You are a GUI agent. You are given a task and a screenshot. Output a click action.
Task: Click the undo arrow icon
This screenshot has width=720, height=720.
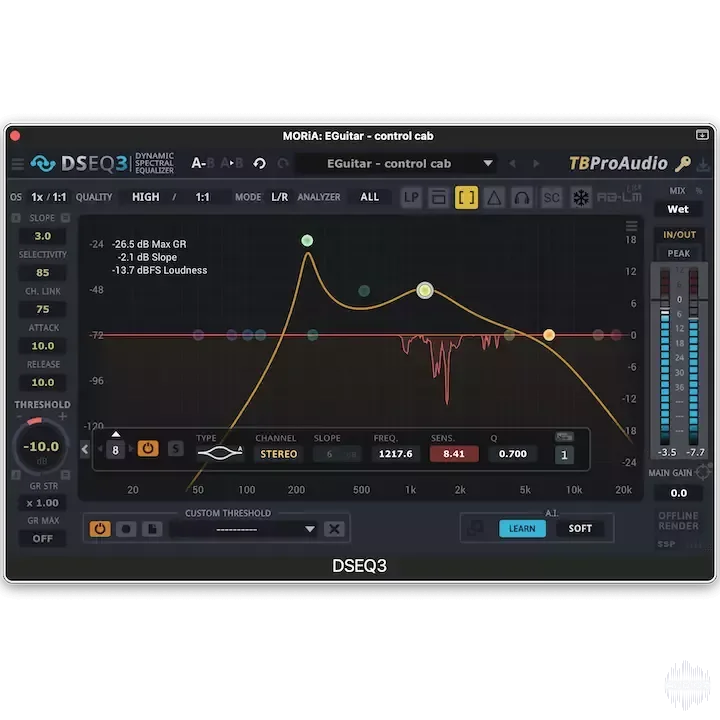(x=259, y=163)
